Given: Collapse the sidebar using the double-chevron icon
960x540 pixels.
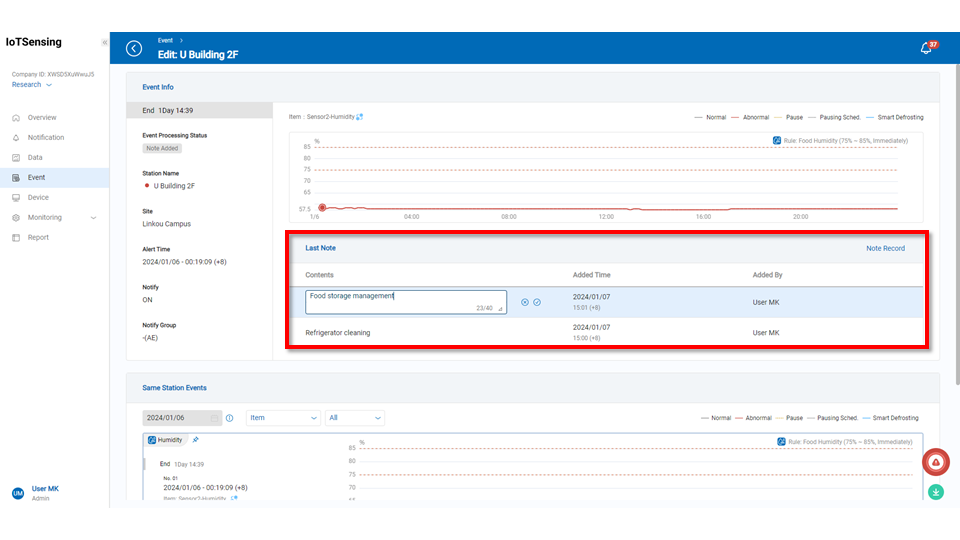Looking at the screenshot, I should pos(105,42).
